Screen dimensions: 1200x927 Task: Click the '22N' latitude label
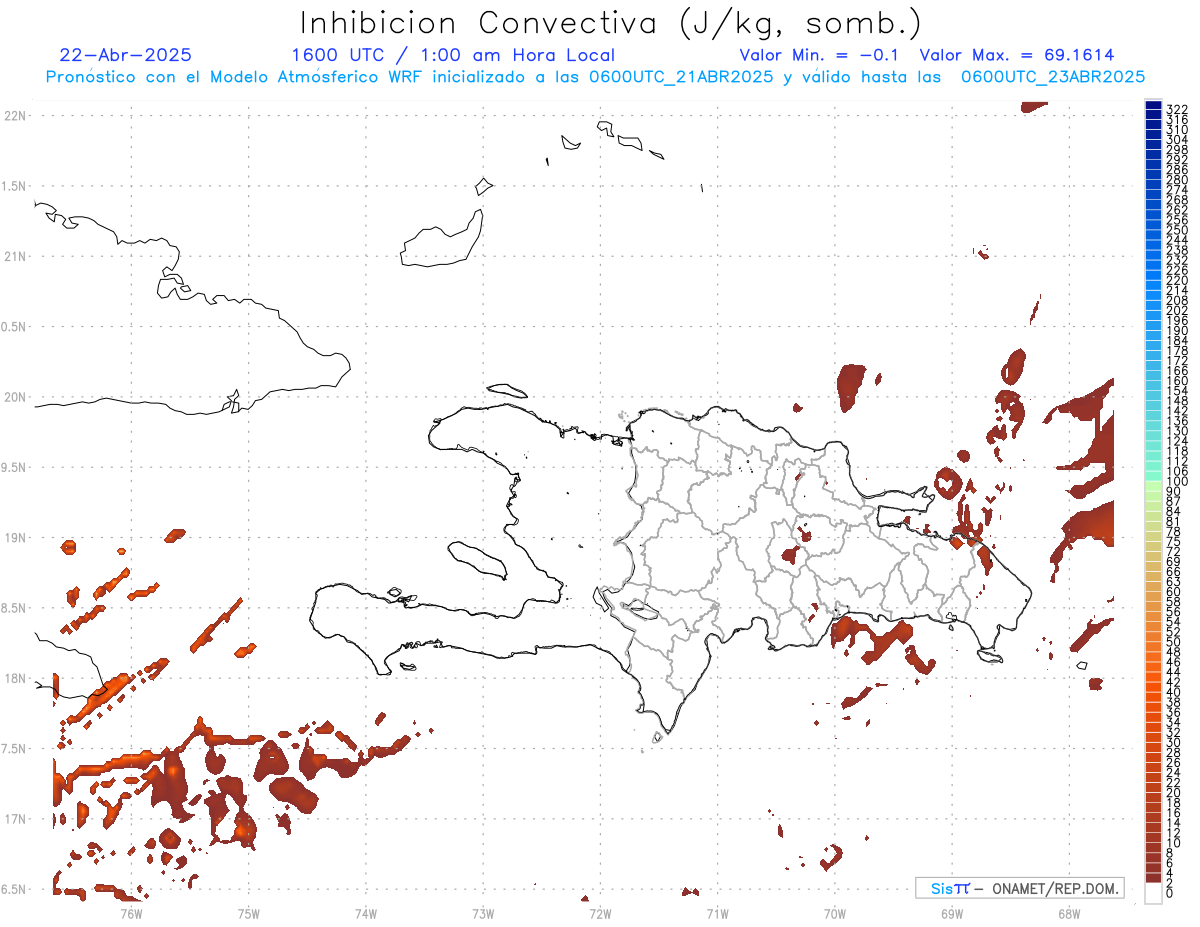[15, 116]
